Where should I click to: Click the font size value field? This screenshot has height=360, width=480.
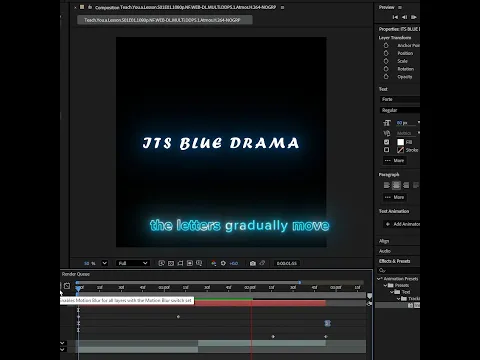click(x=402, y=123)
